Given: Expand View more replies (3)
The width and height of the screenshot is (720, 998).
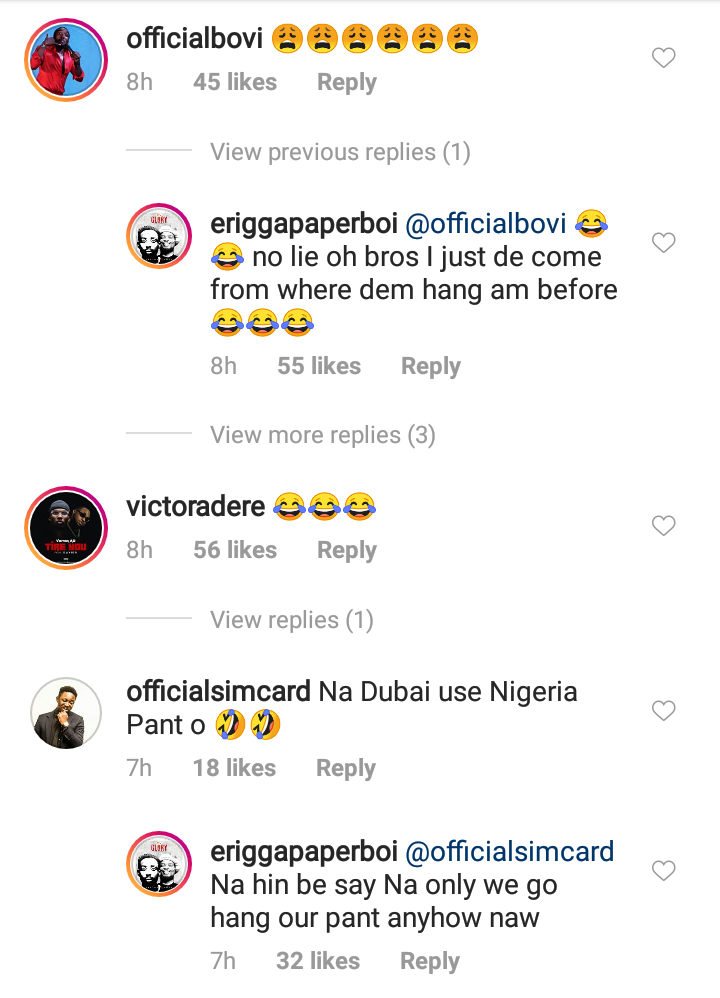Looking at the screenshot, I should 322,435.
